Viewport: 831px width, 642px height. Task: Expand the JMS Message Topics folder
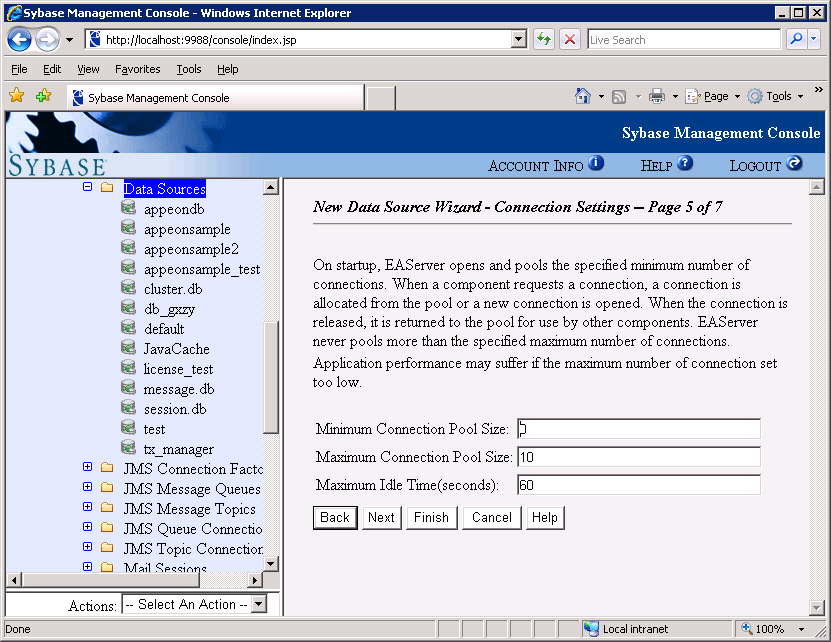point(87,507)
